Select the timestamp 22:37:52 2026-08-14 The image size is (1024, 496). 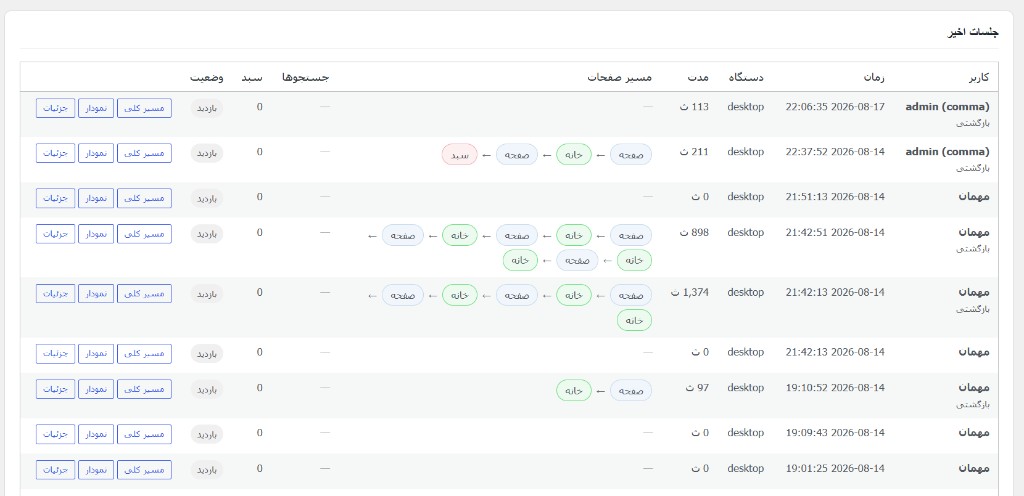pyautogui.click(x=835, y=152)
